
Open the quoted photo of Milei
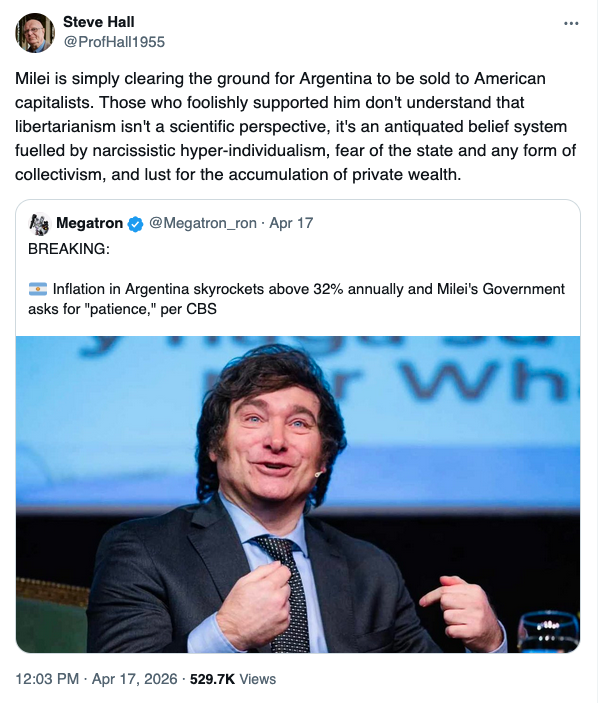[297, 494]
